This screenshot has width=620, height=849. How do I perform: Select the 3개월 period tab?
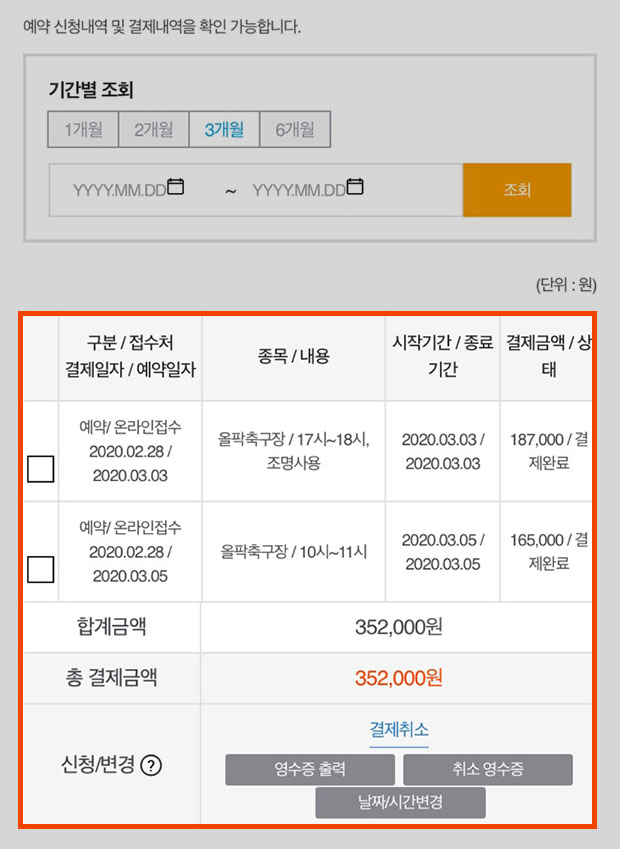224,129
